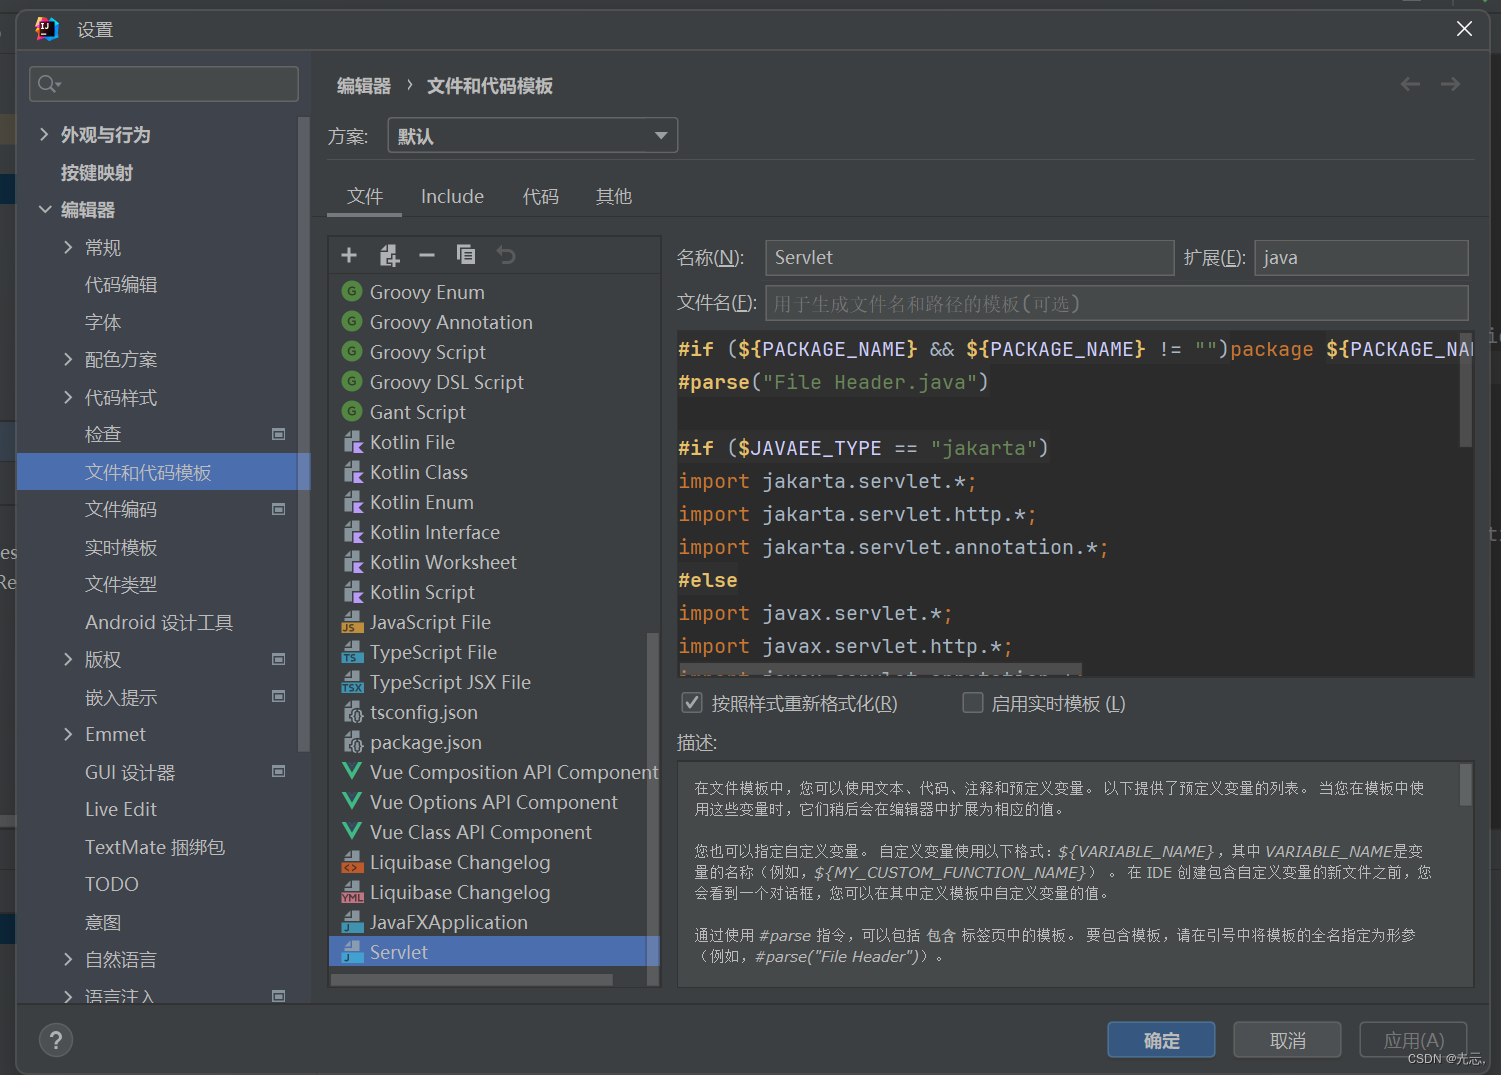Select the TypeScript JSX File template icon

pyautogui.click(x=352, y=682)
